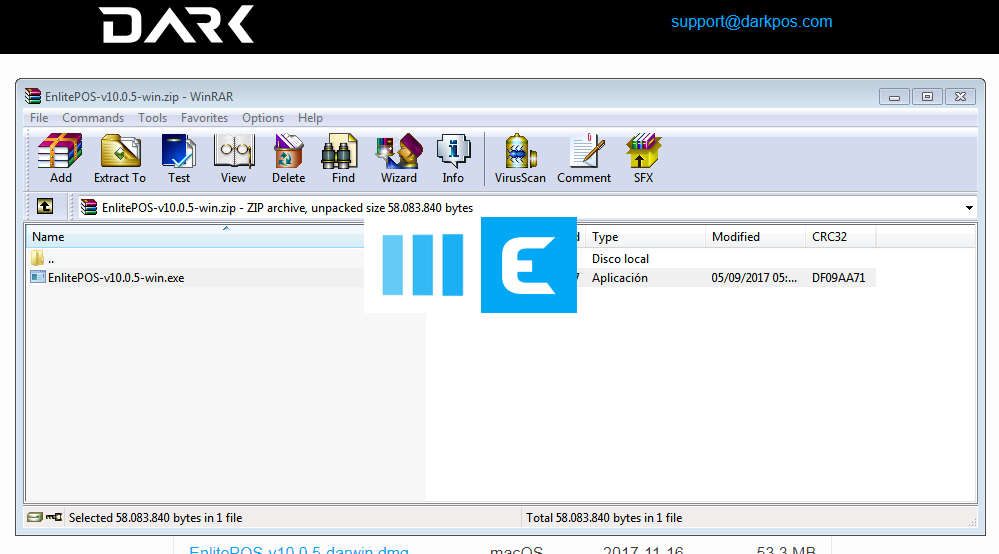The width and height of the screenshot is (999, 554).
Task: Select EnlitePOS-v10.0.5-win.exe file
Action: (x=108, y=278)
